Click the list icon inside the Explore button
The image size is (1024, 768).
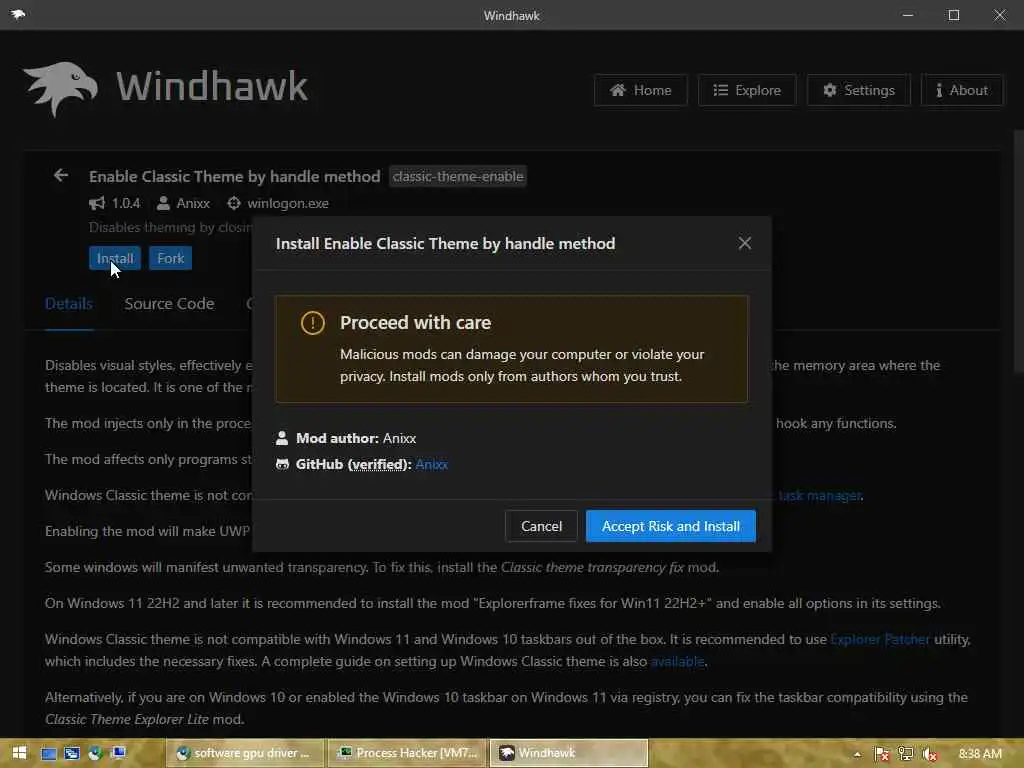point(720,90)
